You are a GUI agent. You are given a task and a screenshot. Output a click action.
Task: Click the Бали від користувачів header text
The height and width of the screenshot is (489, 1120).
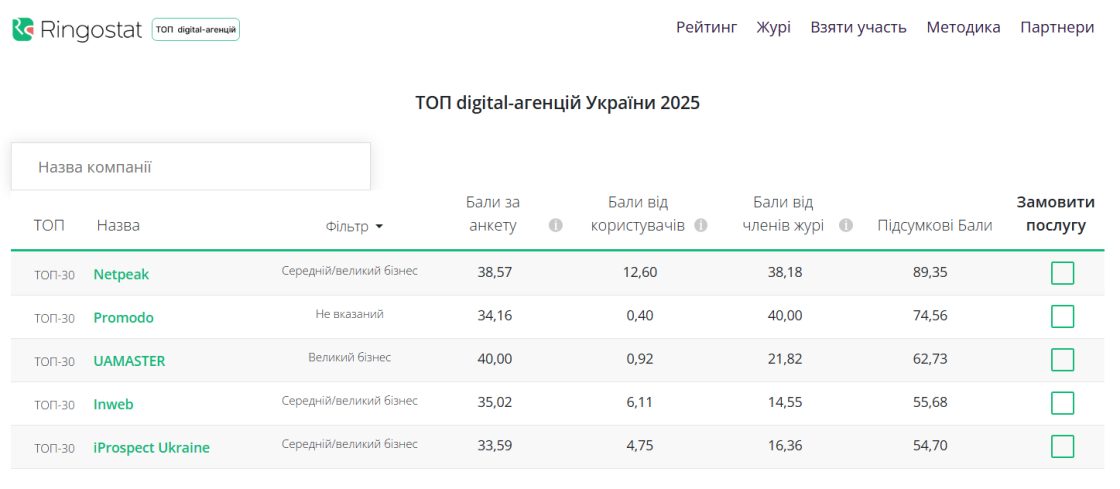[638, 214]
